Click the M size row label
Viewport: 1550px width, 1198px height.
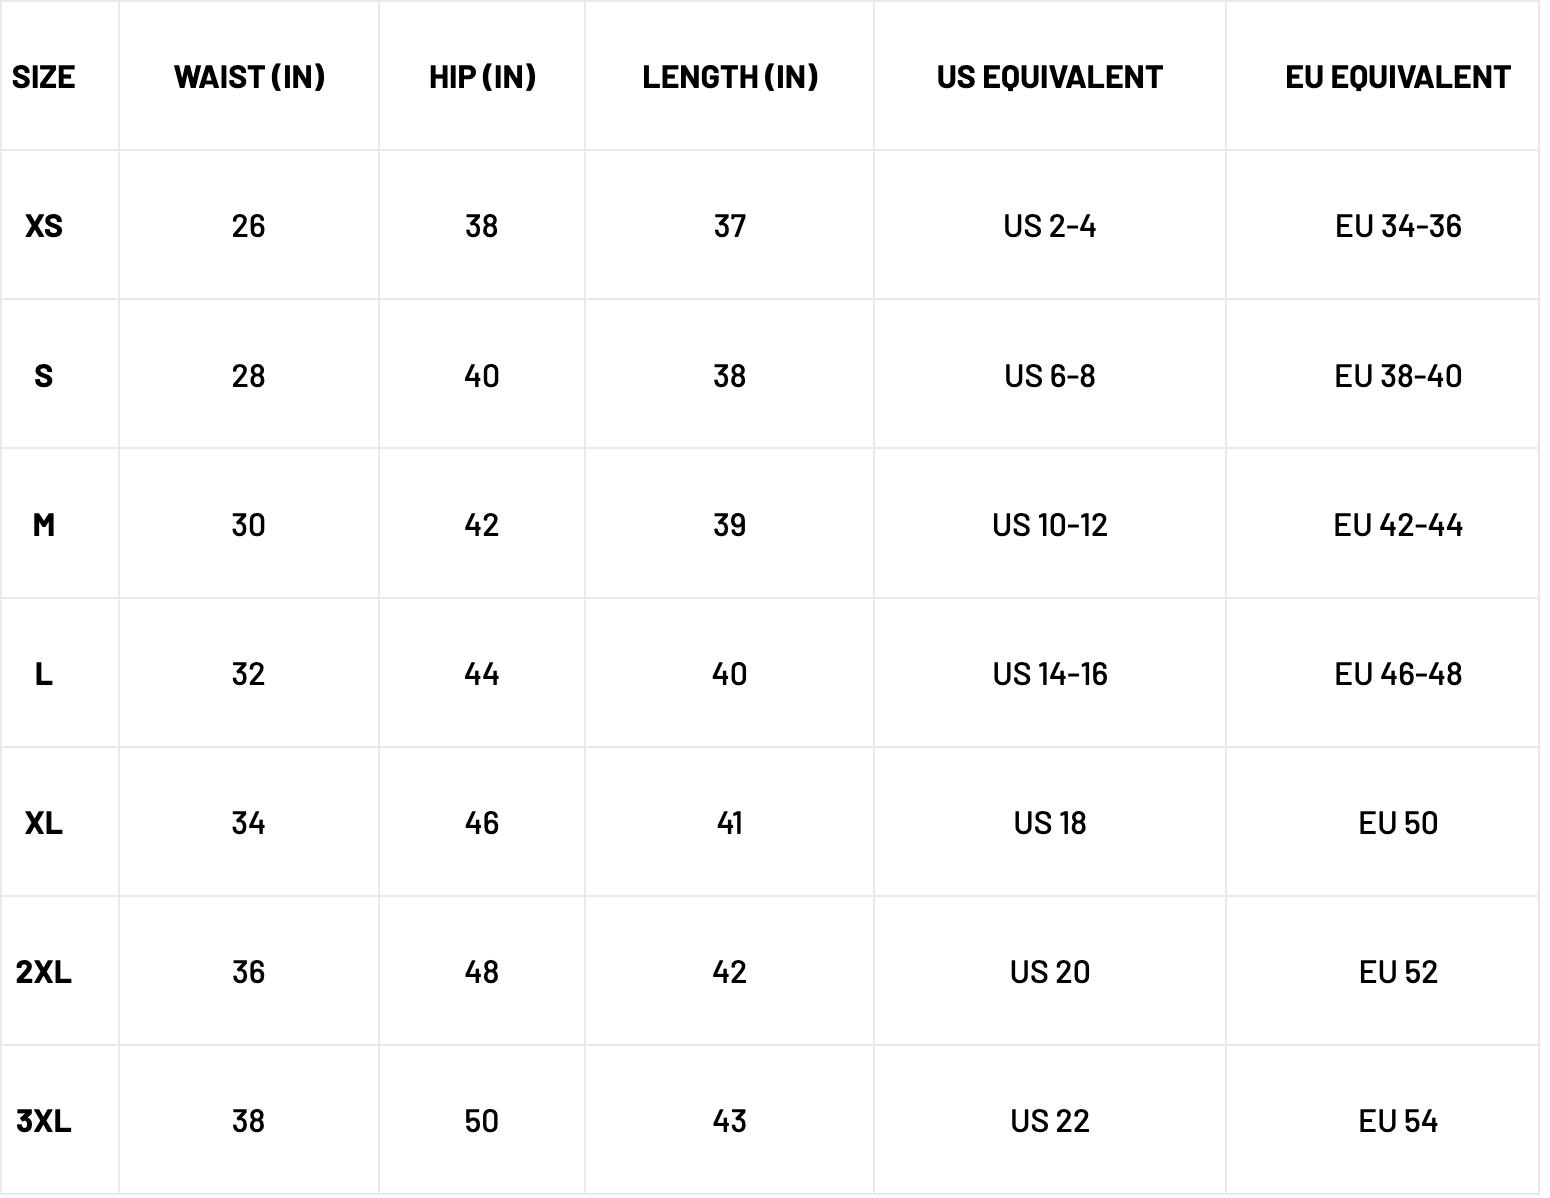pyautogui.click(x=43, y=525)
